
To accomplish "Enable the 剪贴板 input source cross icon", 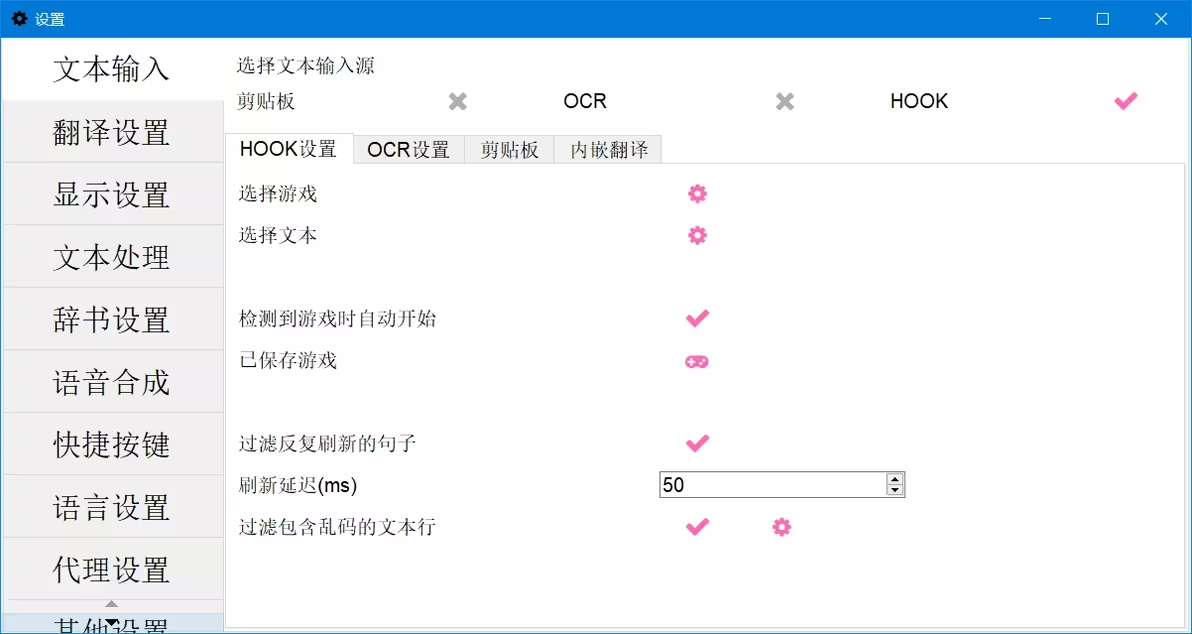I will (458, 101).
